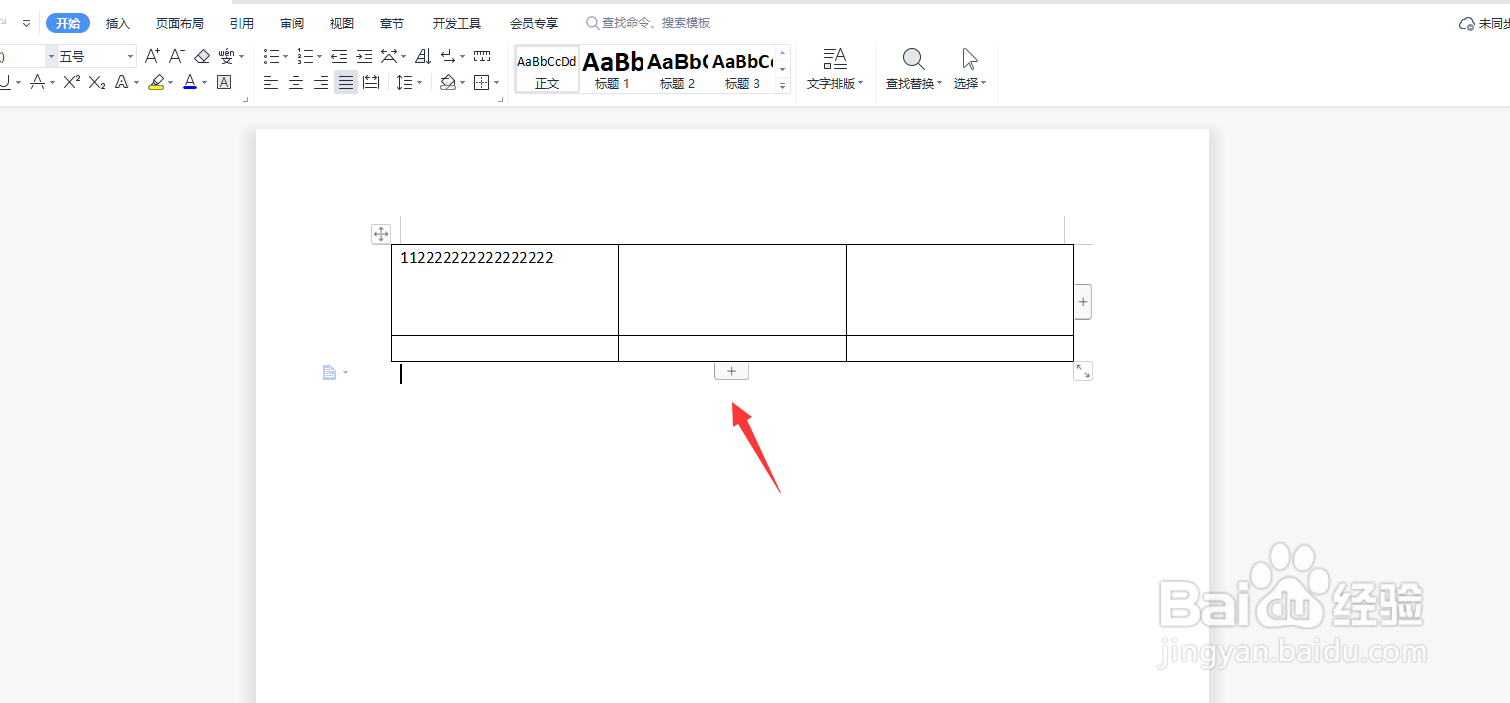Open the line spacing options
The image size is (1510, 703).
coord(404,82)
